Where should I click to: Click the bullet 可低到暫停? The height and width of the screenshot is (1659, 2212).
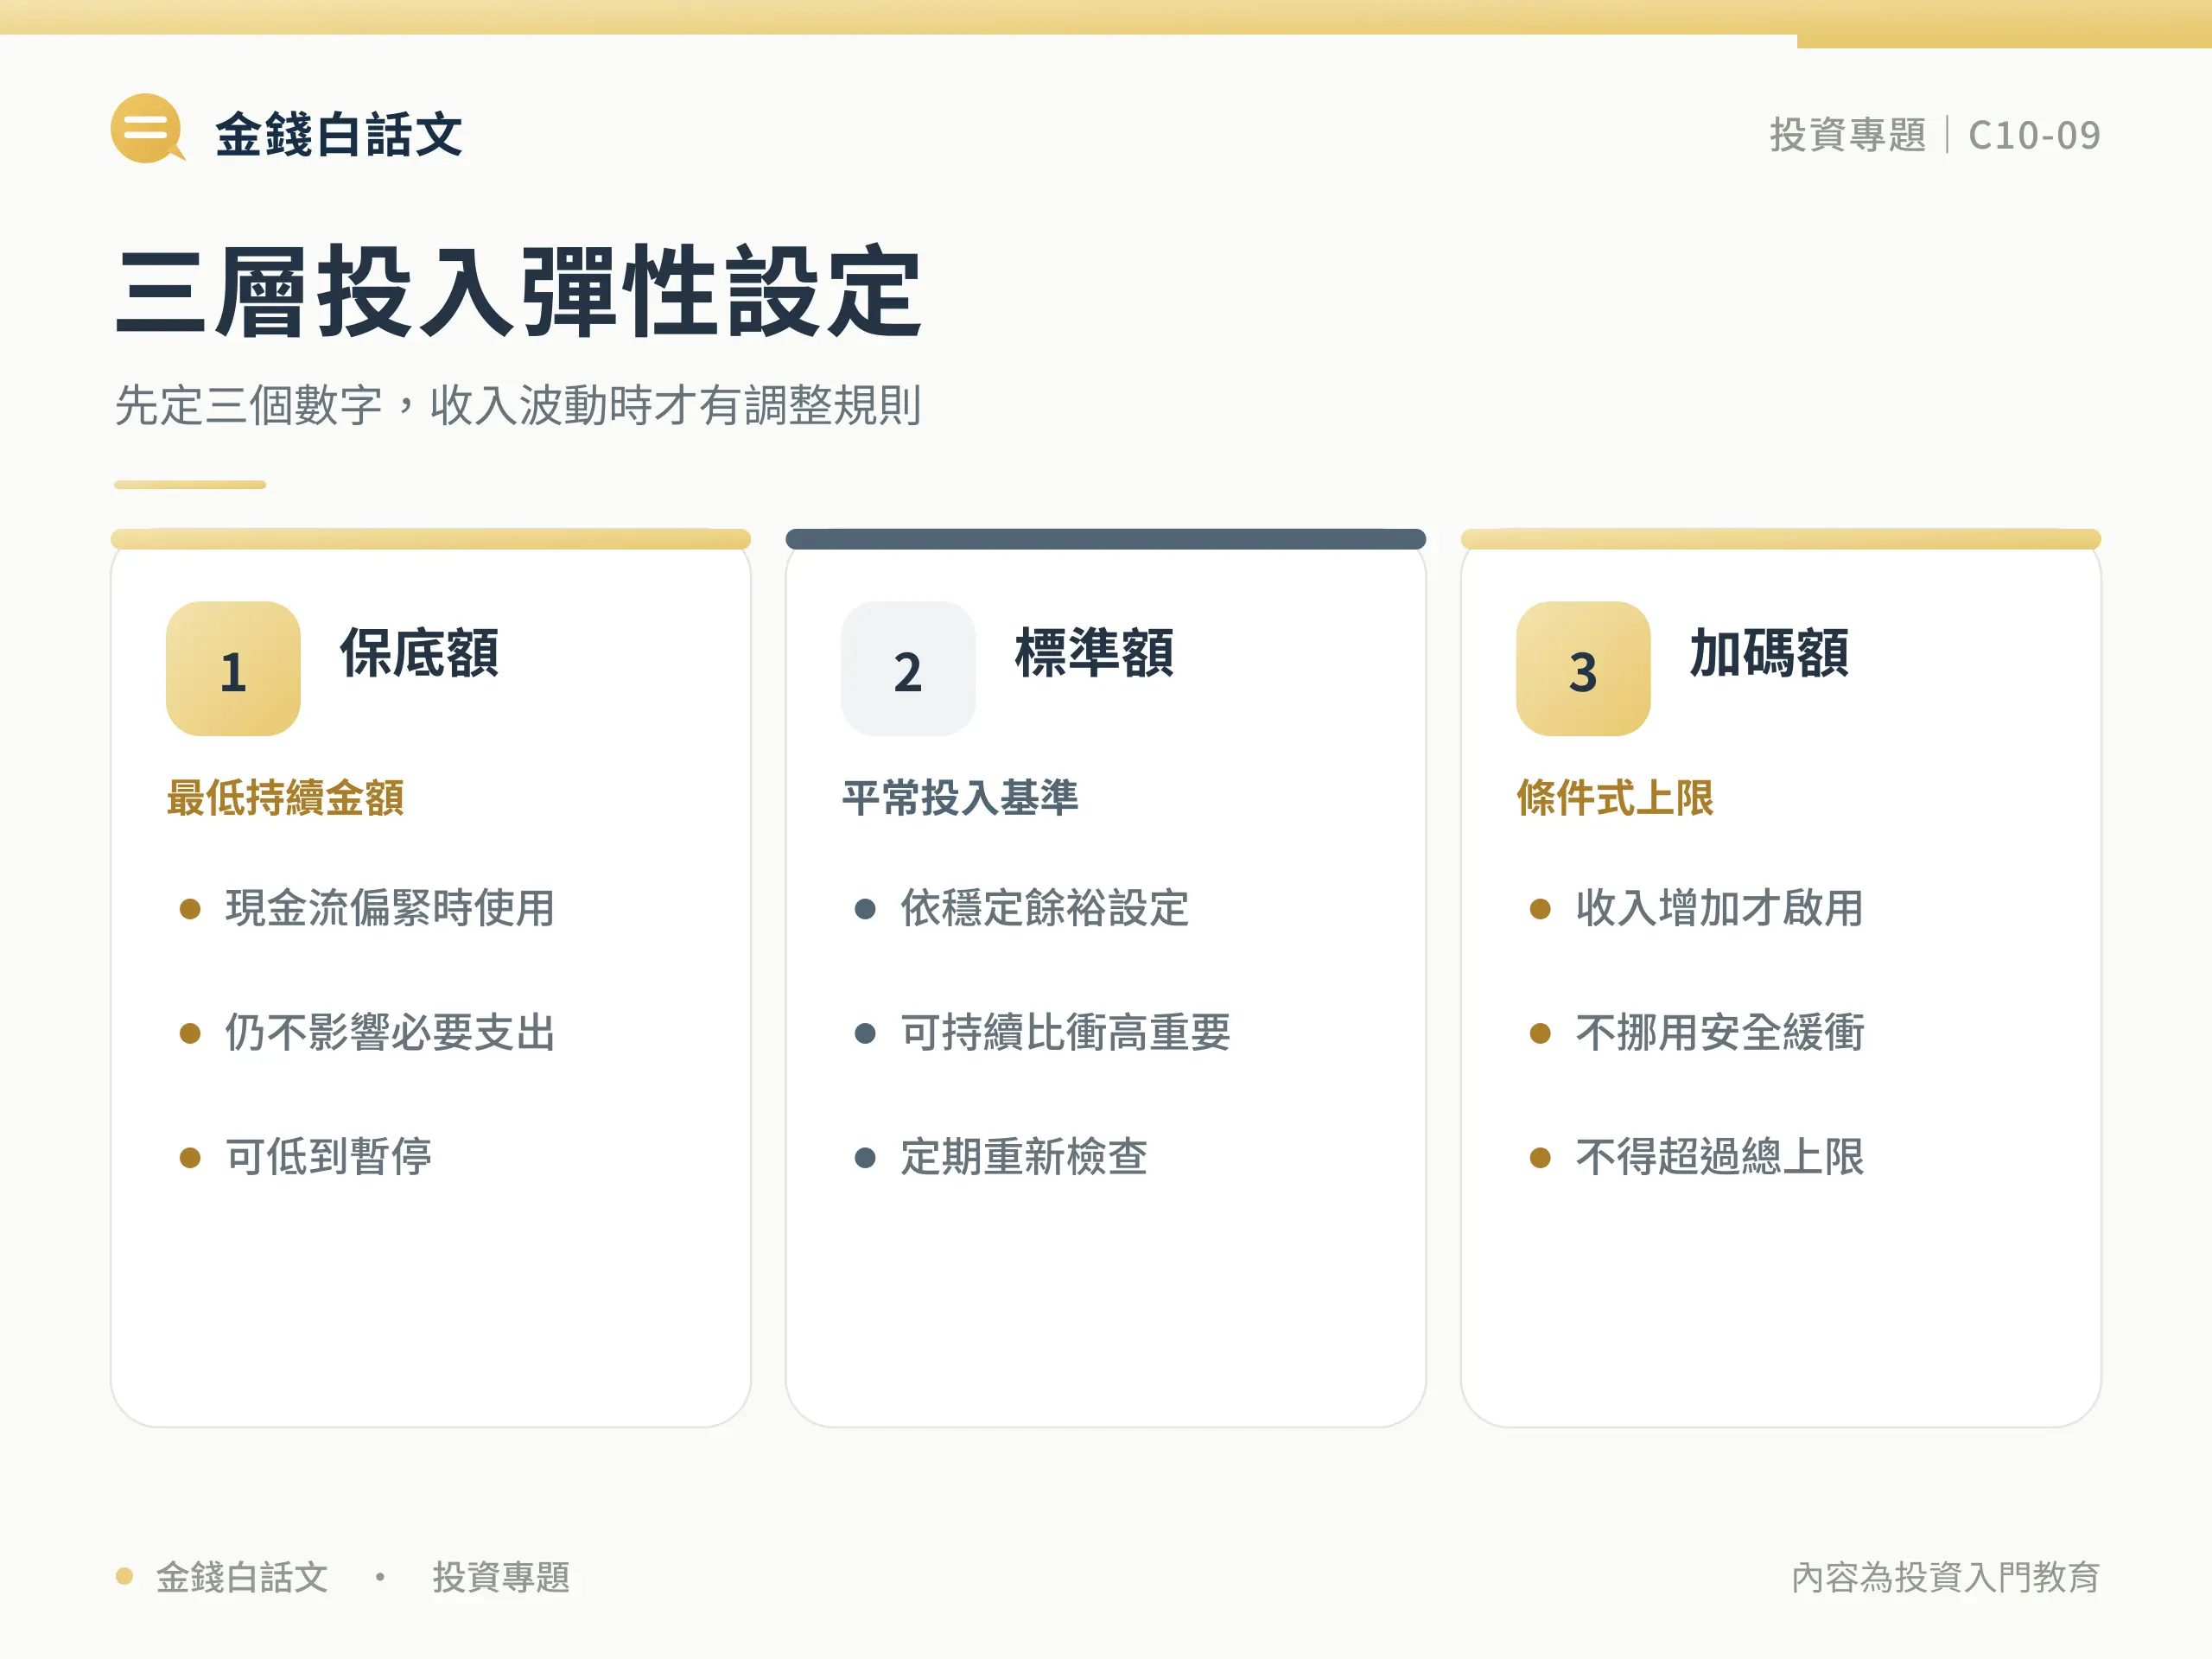point(329,1157)
